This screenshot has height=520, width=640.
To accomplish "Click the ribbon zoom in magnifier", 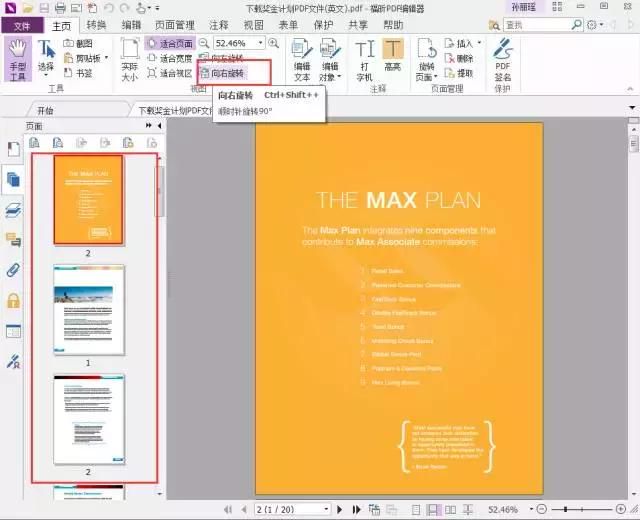I will (x=273, y=43).
